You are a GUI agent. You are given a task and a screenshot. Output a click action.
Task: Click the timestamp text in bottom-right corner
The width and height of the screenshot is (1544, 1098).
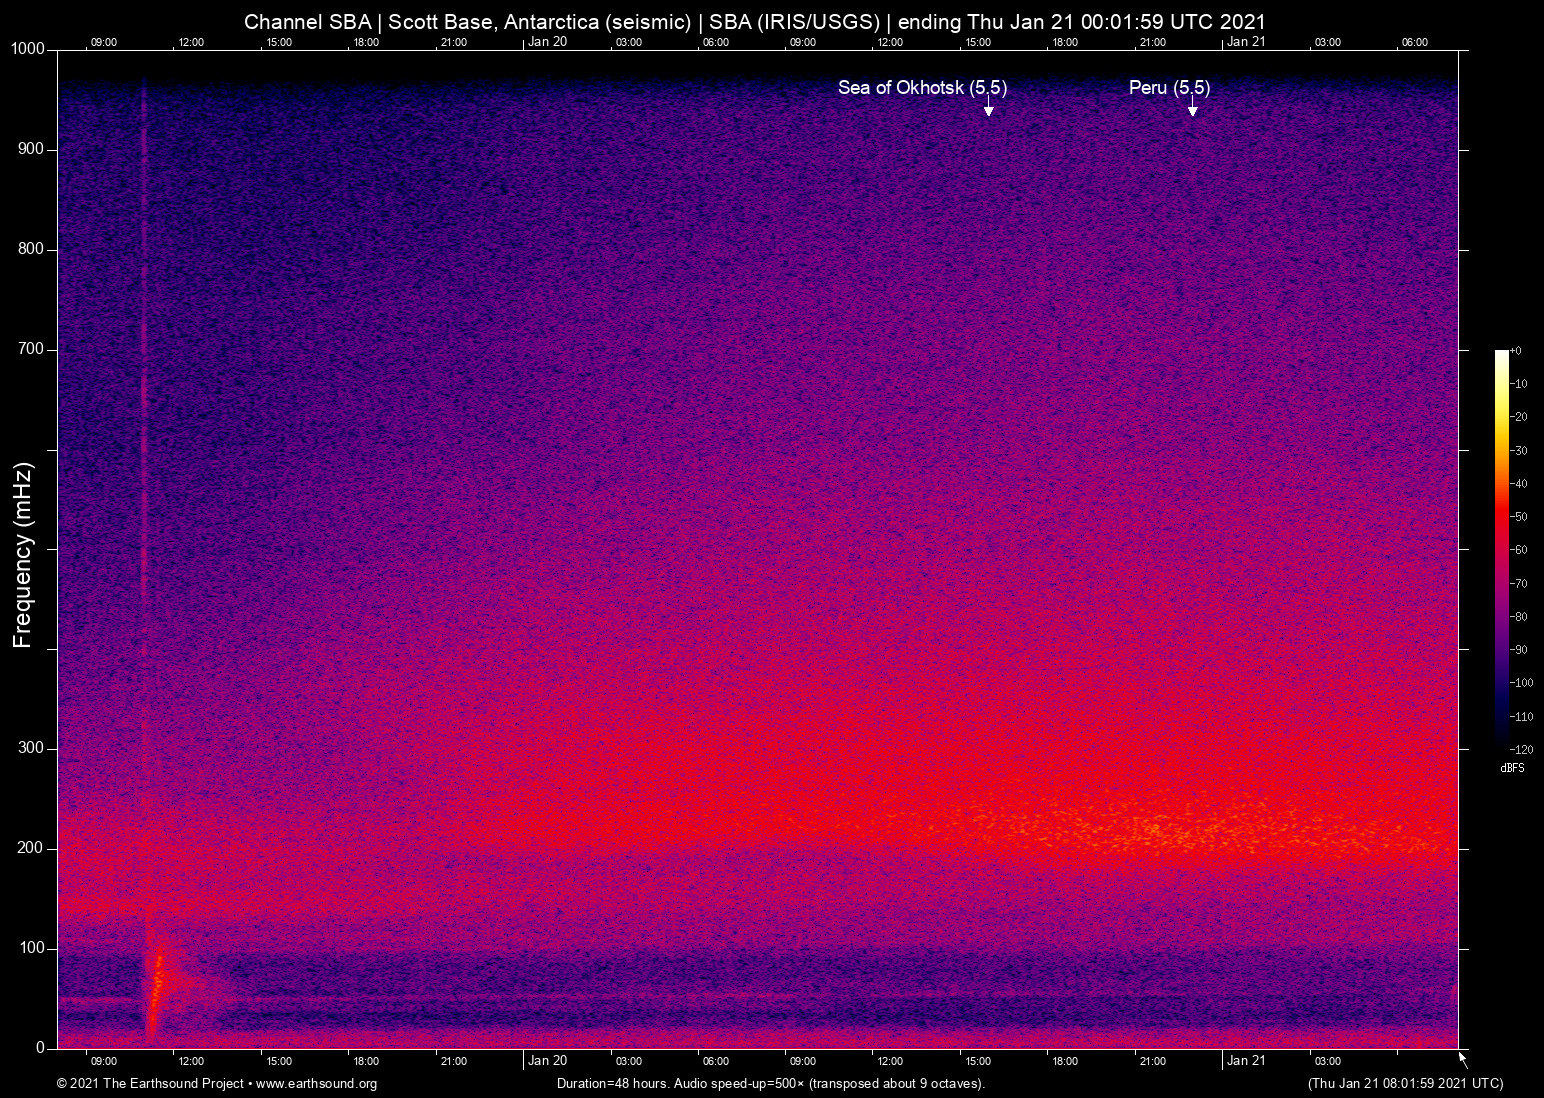click(x=1405, y=1084)
